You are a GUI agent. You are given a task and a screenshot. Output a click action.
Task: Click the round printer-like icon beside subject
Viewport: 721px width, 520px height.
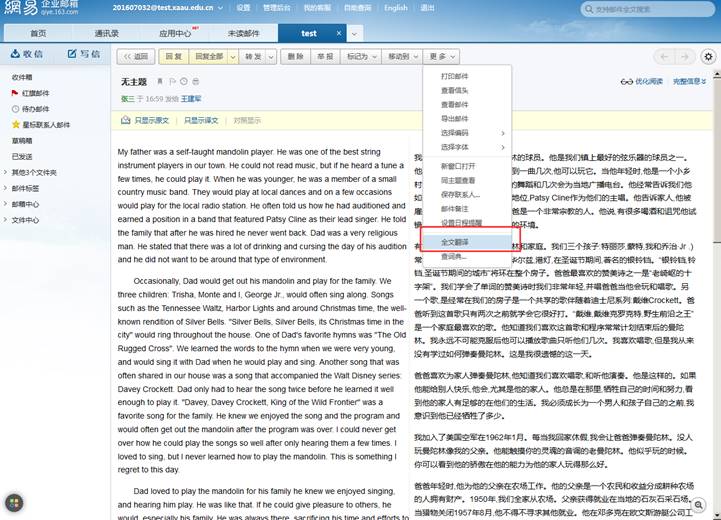point(196,81)
